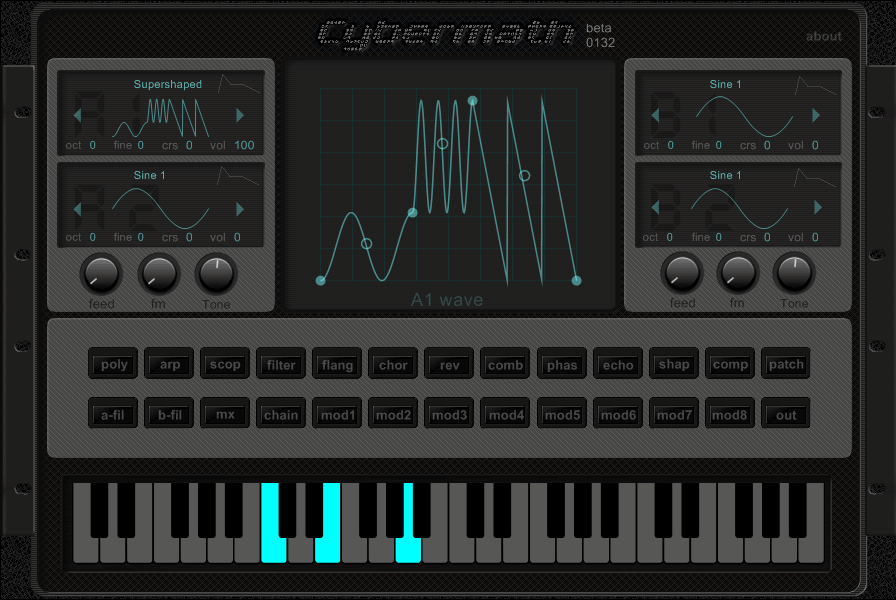Click the A1 oct value
Viewport: 896px width, 600px height.
click(93, 145)
